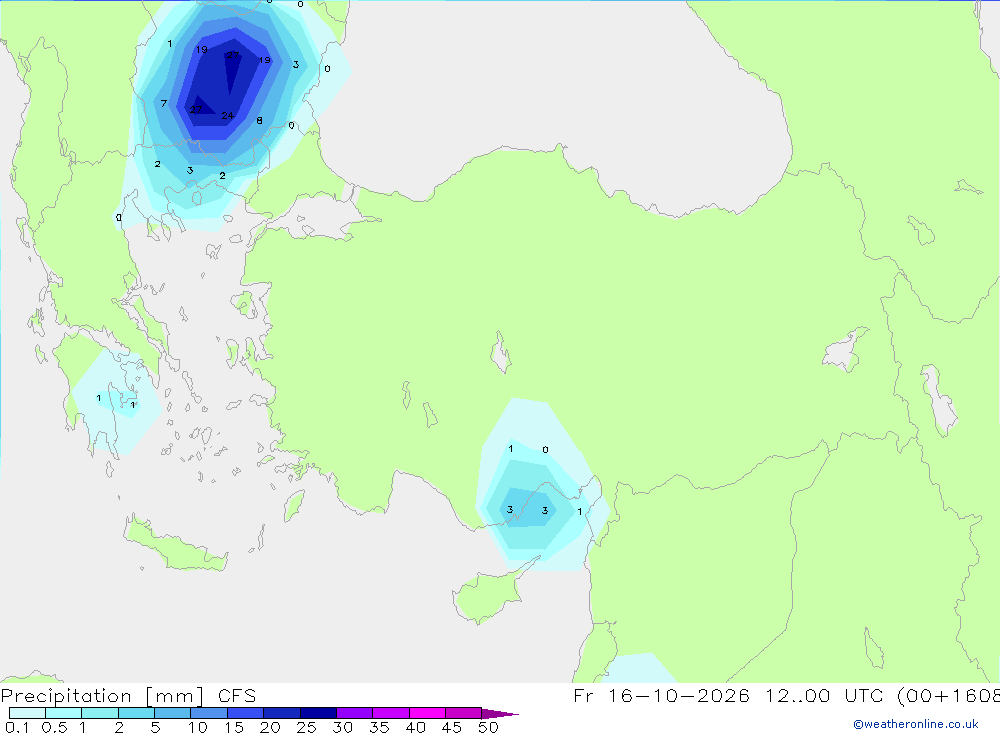
Task: Click legend tick label '10'
Action: (x=198, y=727)
